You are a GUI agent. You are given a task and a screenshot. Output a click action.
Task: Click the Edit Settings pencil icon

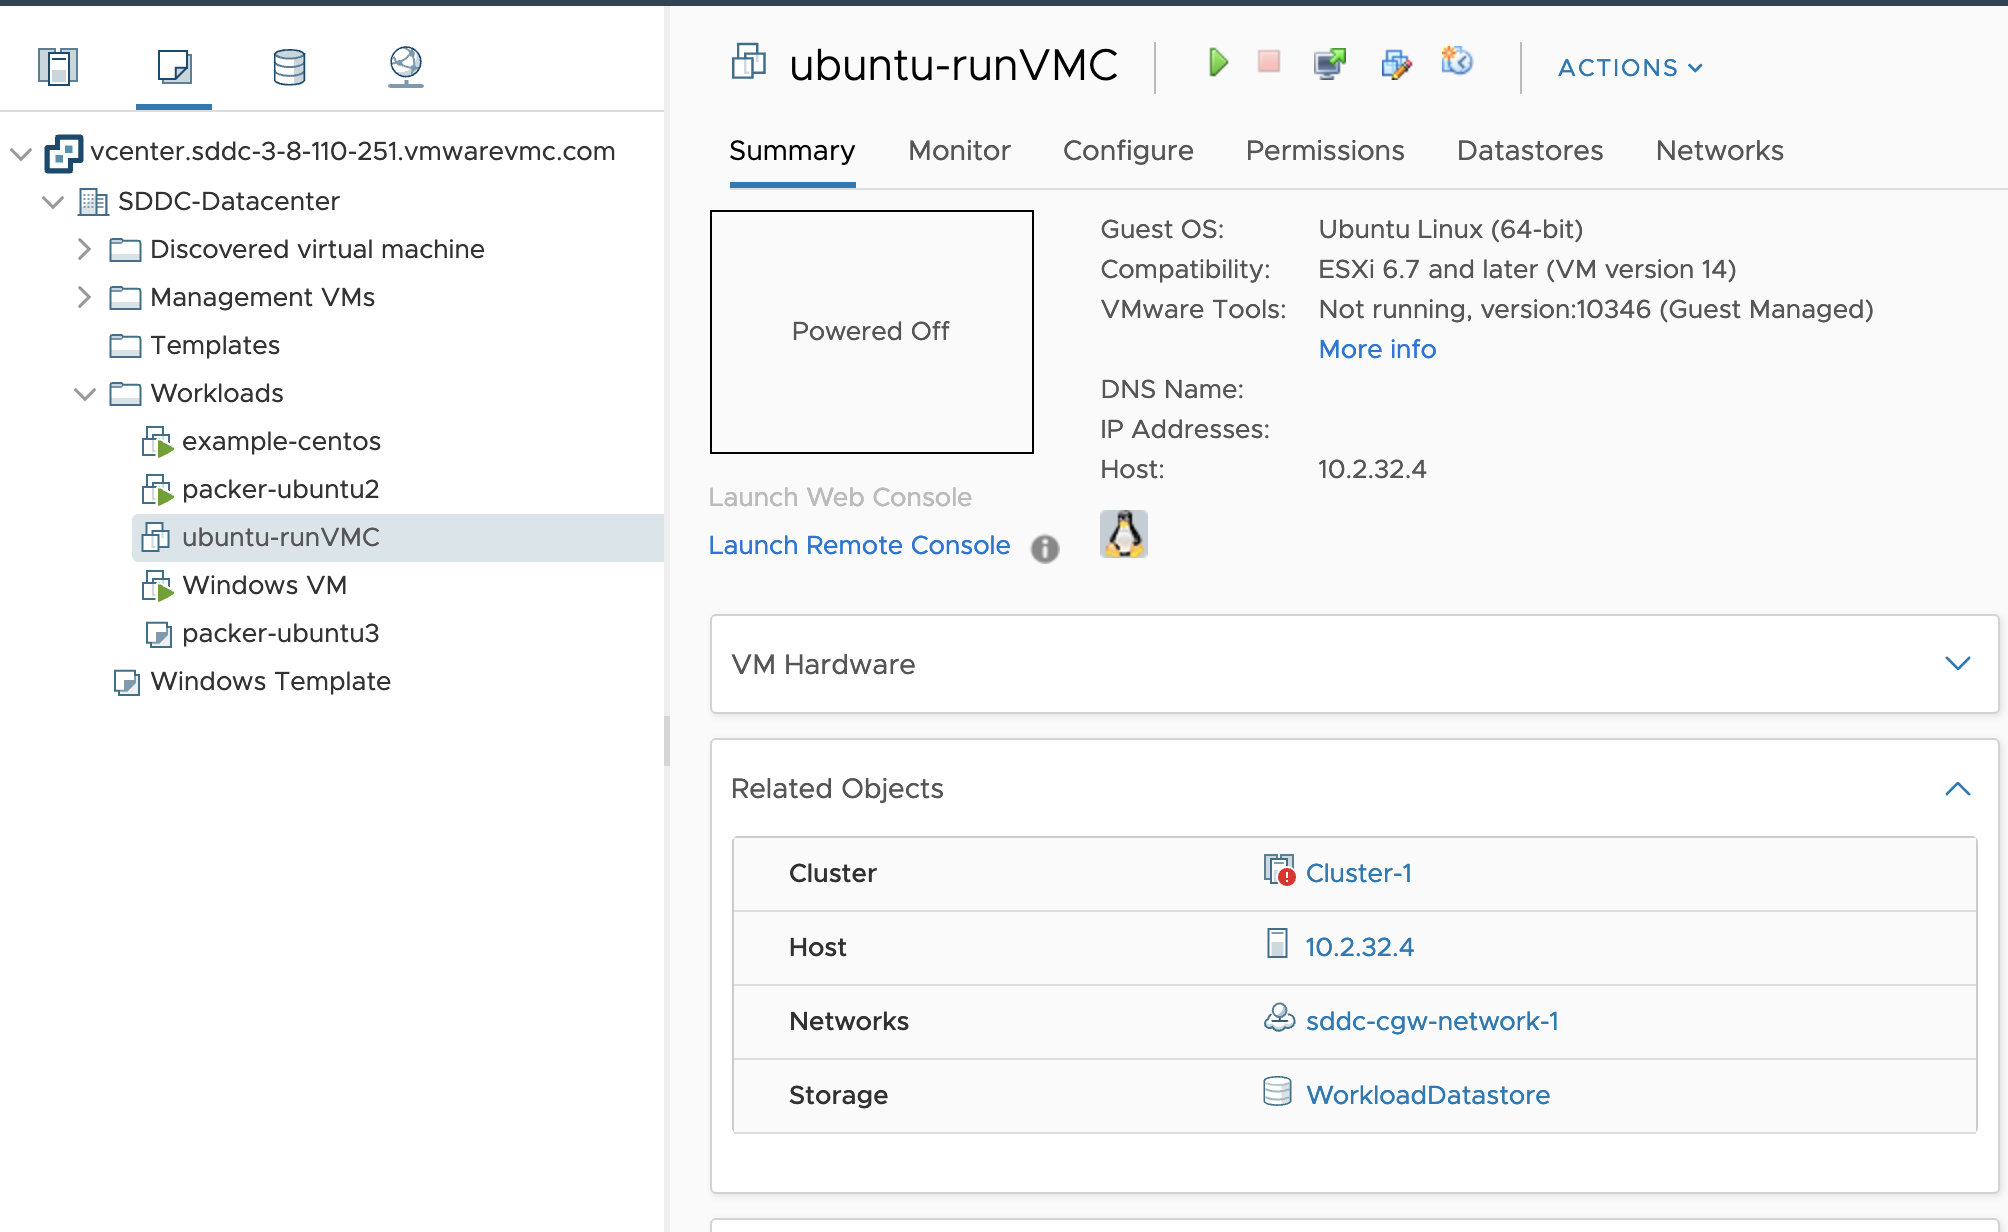pyautogui.click(x=1396, y=64)
